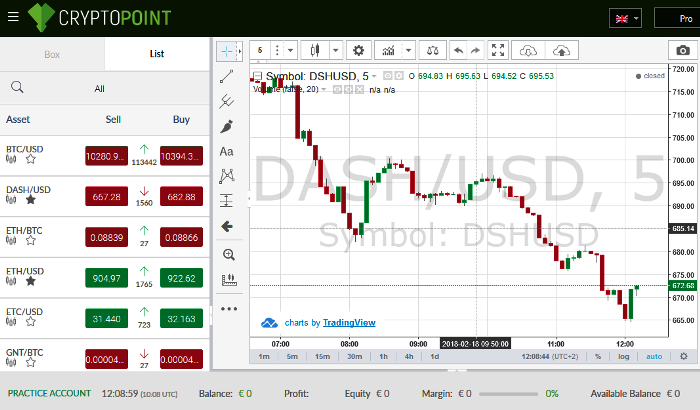This screenshot has width=700, height=410.
Task: Expand the Volume indicator options arrow
Action: click(324, 89)
